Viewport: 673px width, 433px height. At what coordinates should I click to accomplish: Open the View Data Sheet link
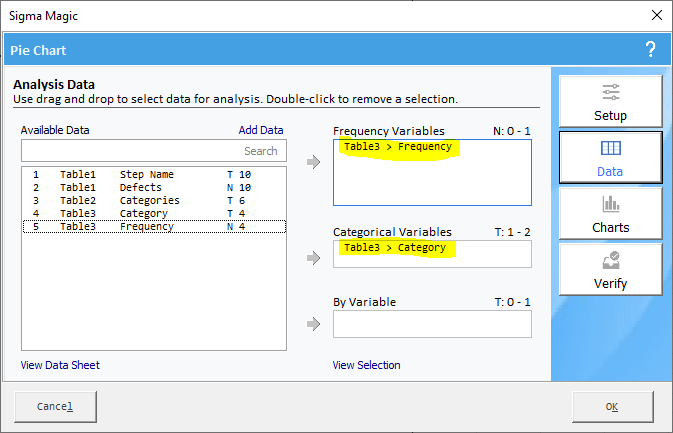pyautogui.click(x=60, y=365)
